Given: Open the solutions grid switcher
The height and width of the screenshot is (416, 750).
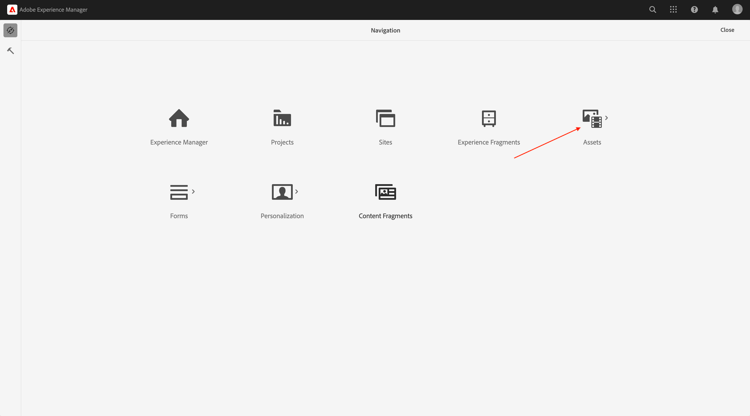Looking at the screenshot, I should coord(673,10).
